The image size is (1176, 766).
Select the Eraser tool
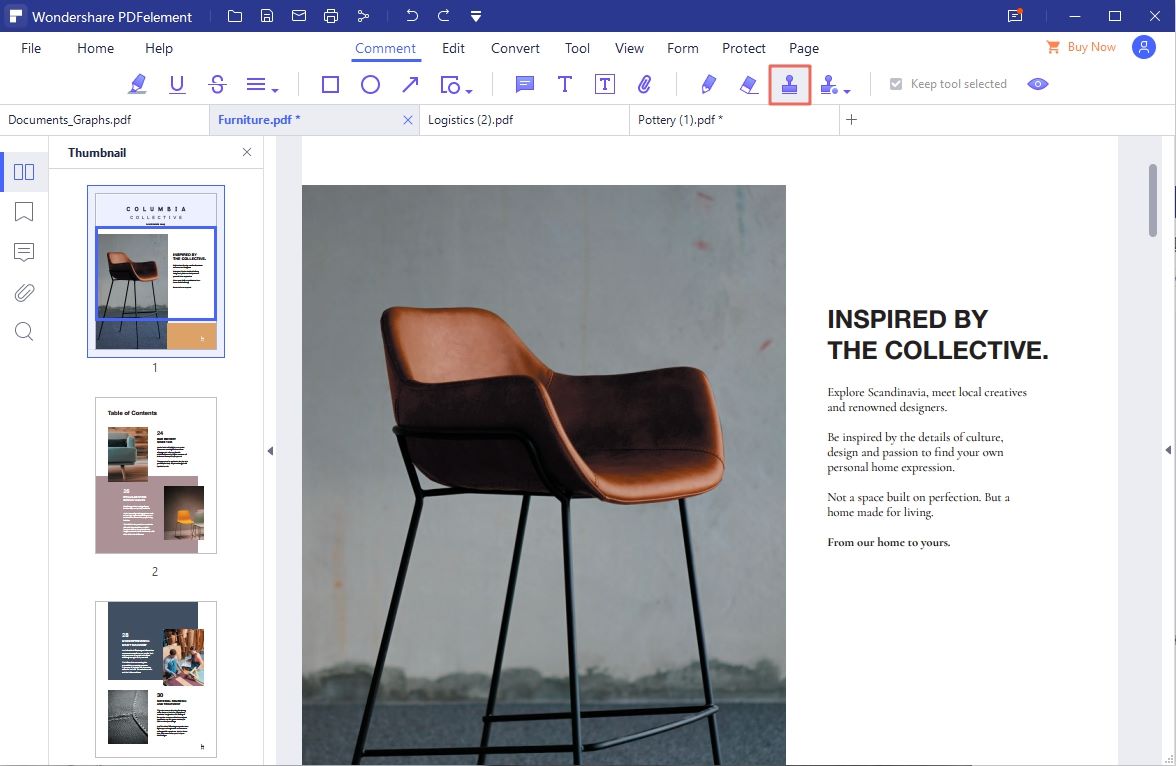(x=749, y=84)
